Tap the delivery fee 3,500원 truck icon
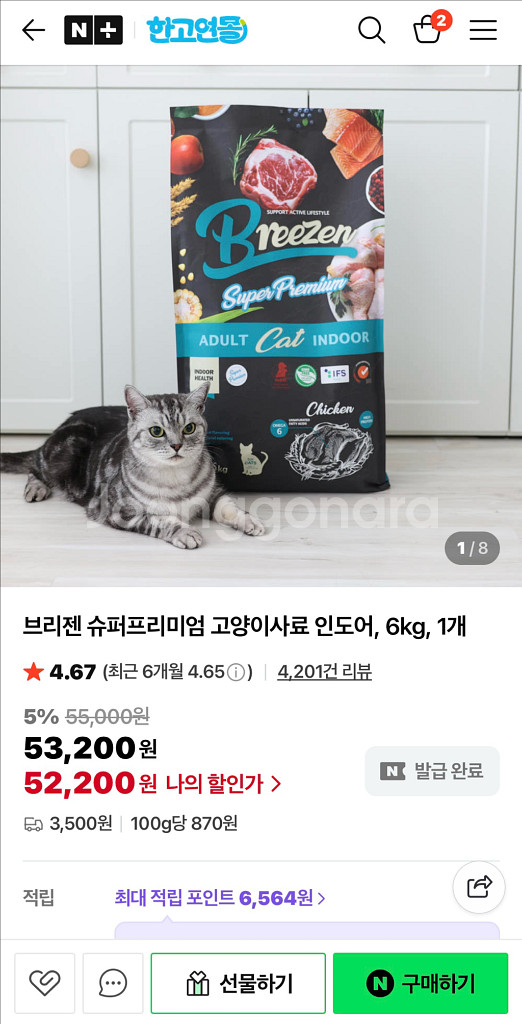 pyautogui.click(x=33, y=824)
